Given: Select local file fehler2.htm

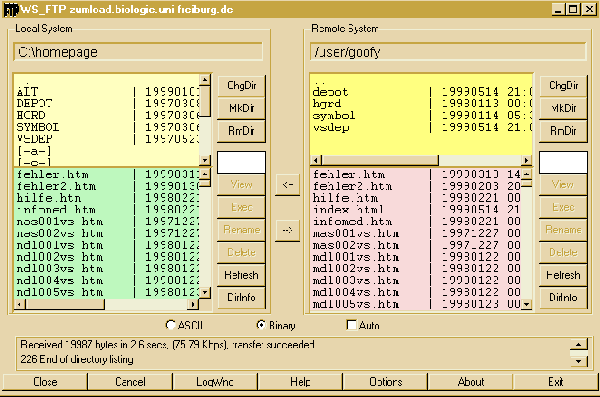Looking at the screenshot, I should pyautogui.click(x=107, y=186).
